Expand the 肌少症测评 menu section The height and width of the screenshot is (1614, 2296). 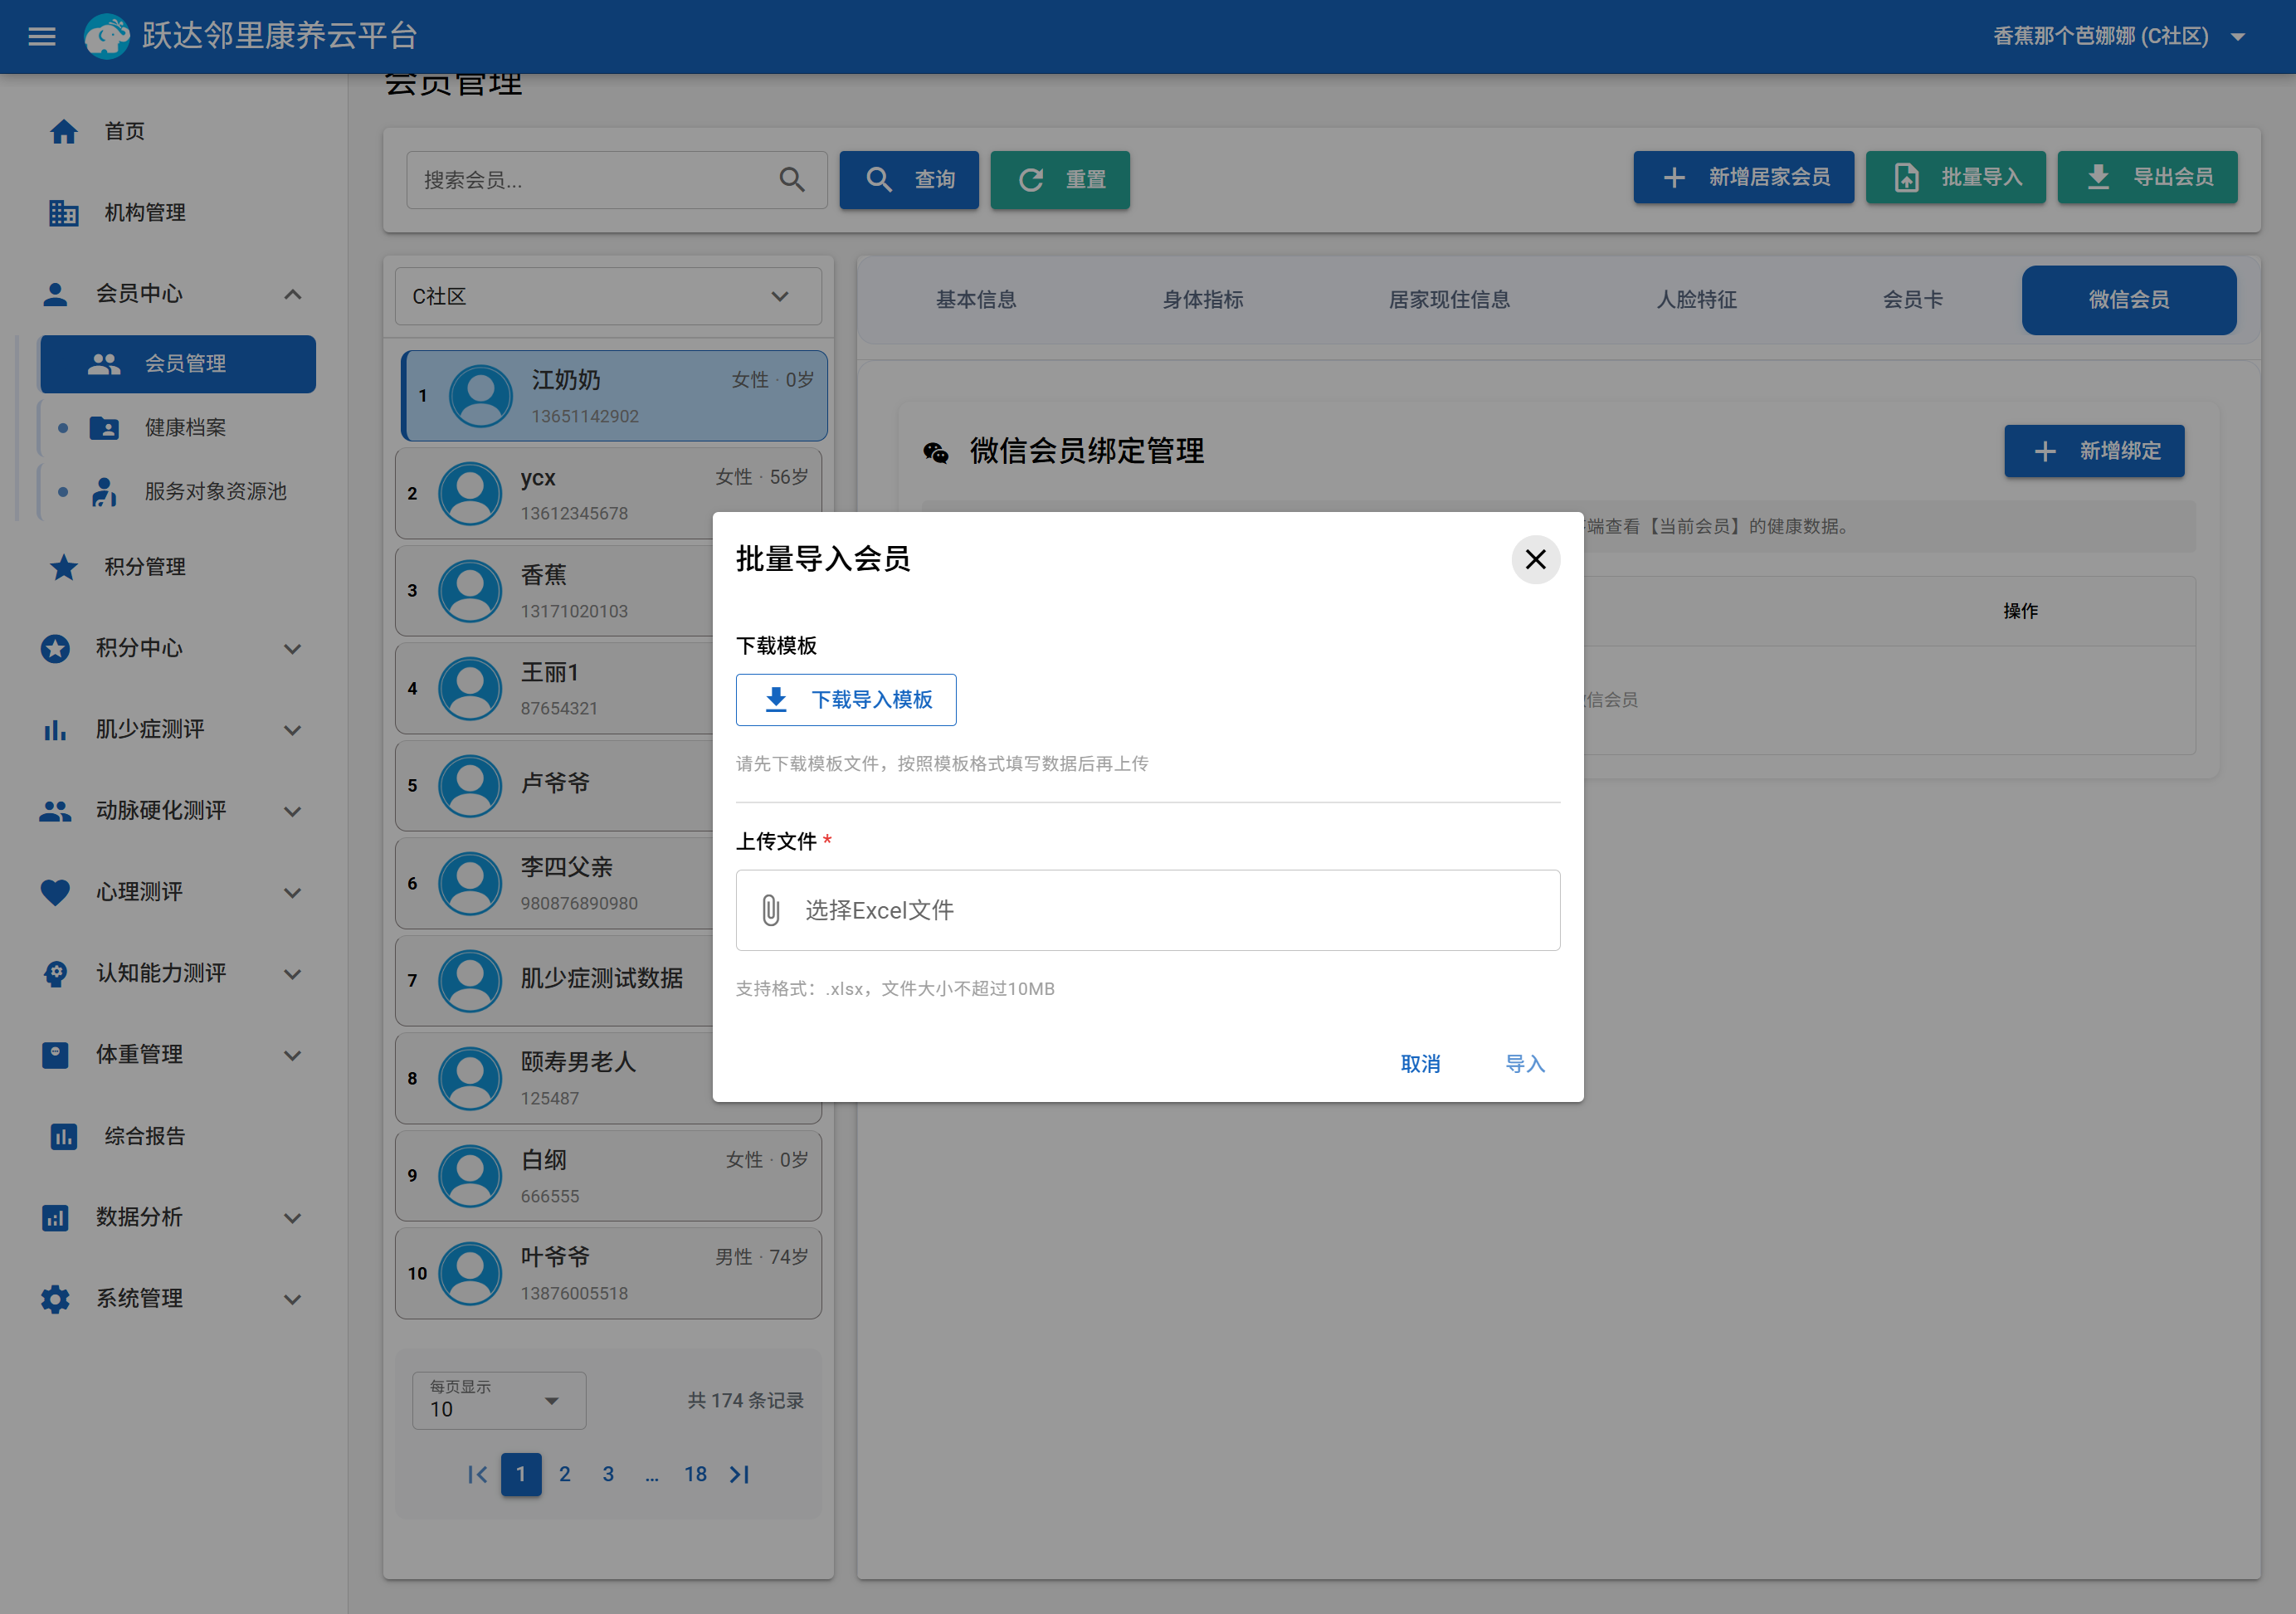[293, 730]
